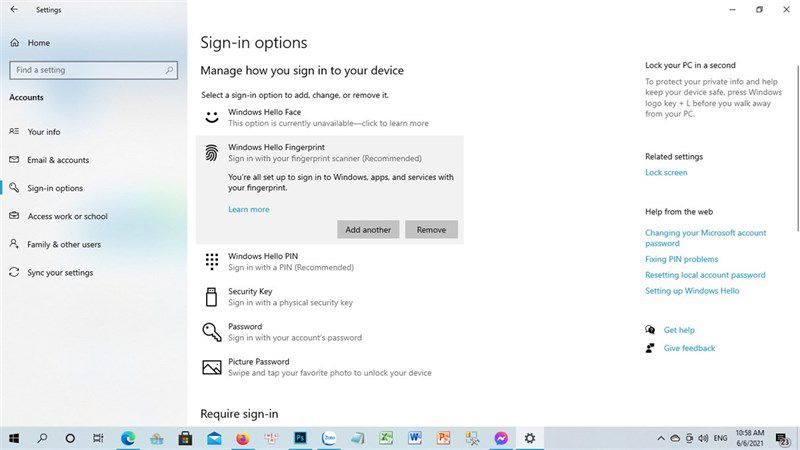The height and width of the screenshot is (450, 800).
Task: Click Give feedback link
Action: point(689,348)
